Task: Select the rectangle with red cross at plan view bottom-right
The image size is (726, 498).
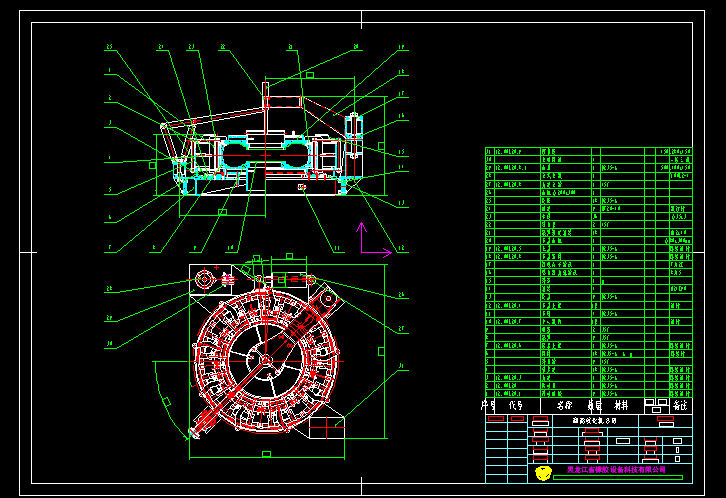Action: pos(325,427)
